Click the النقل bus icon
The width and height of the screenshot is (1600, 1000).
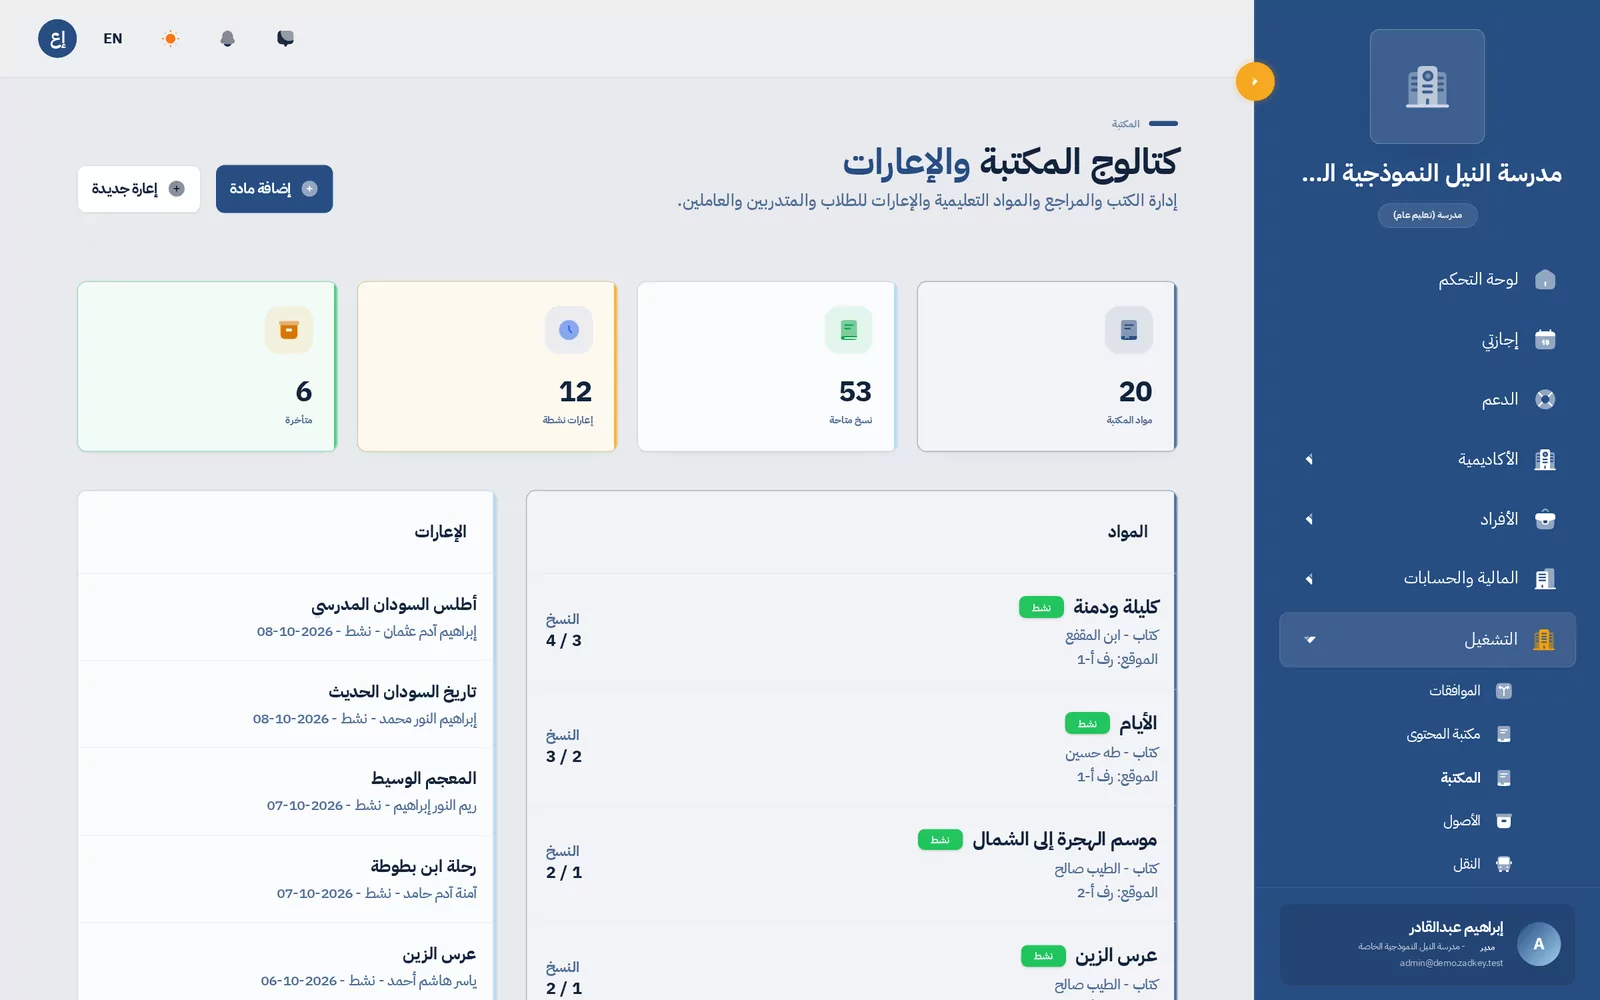click(1503, 864)
